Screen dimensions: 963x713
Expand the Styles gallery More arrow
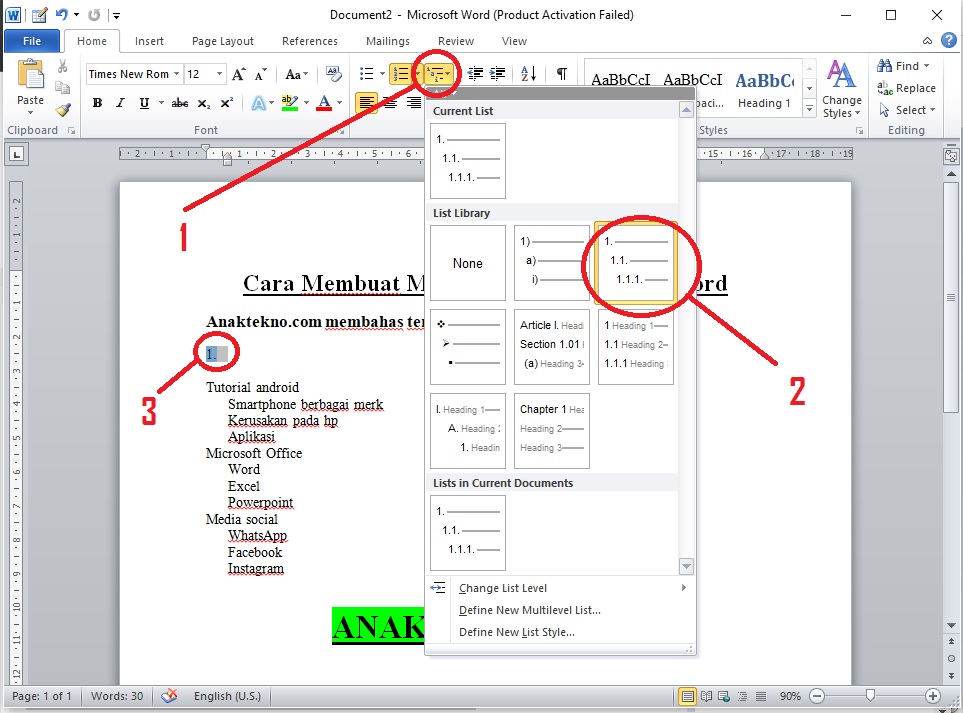tap(809, 109)
